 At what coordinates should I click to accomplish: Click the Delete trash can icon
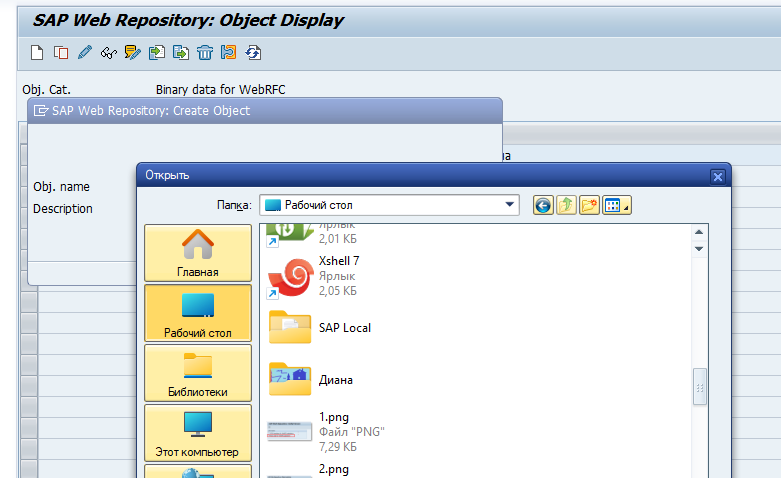204,52
